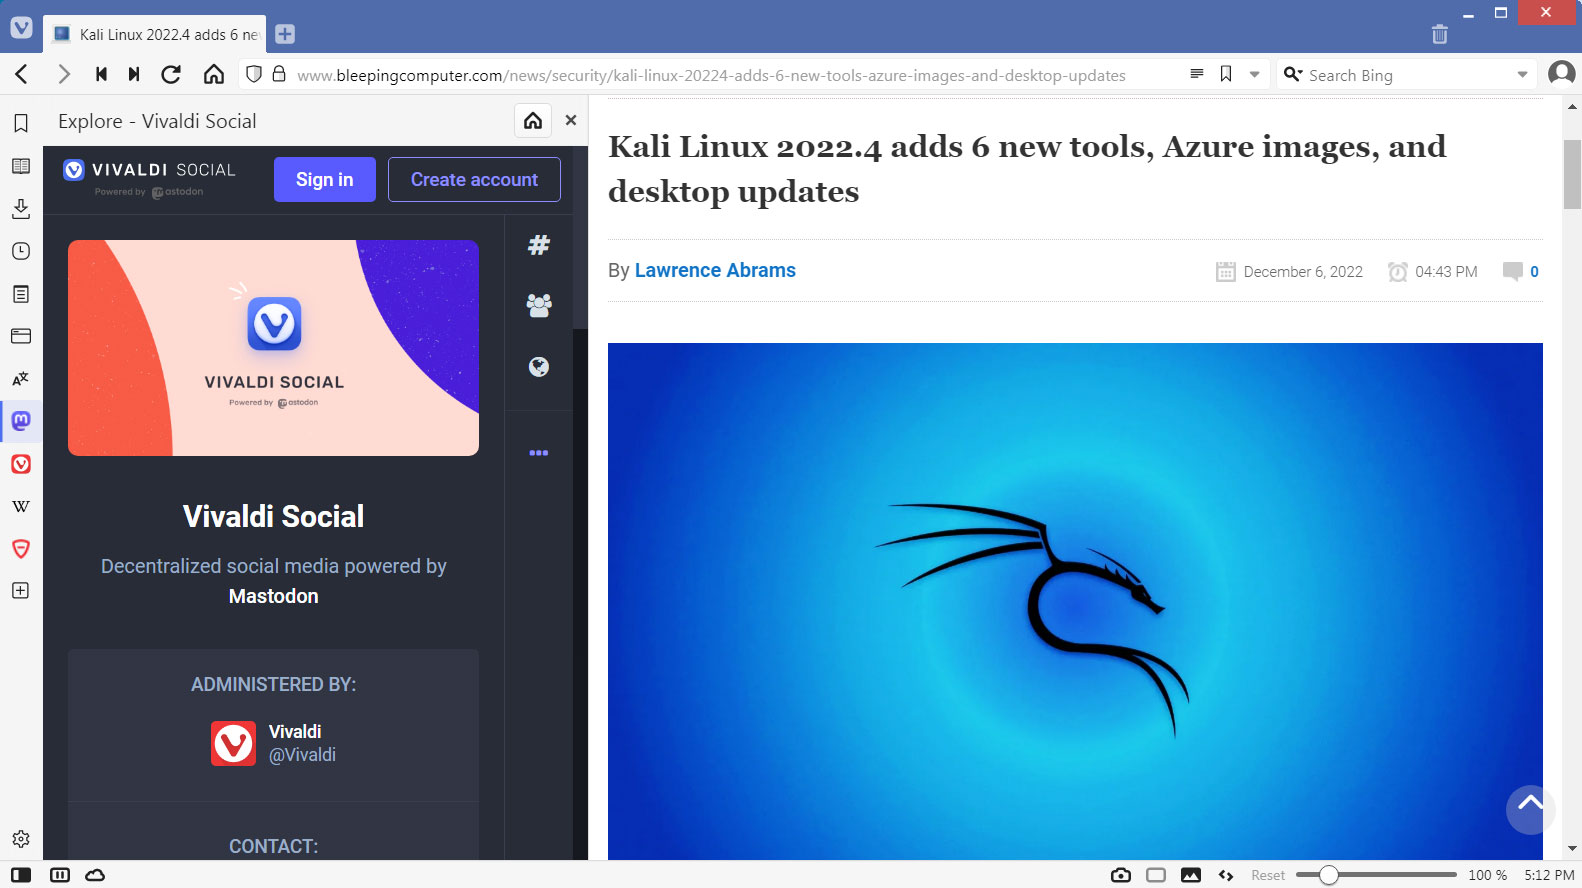Click the clock showing 5:12 PM

point(1549,875)
